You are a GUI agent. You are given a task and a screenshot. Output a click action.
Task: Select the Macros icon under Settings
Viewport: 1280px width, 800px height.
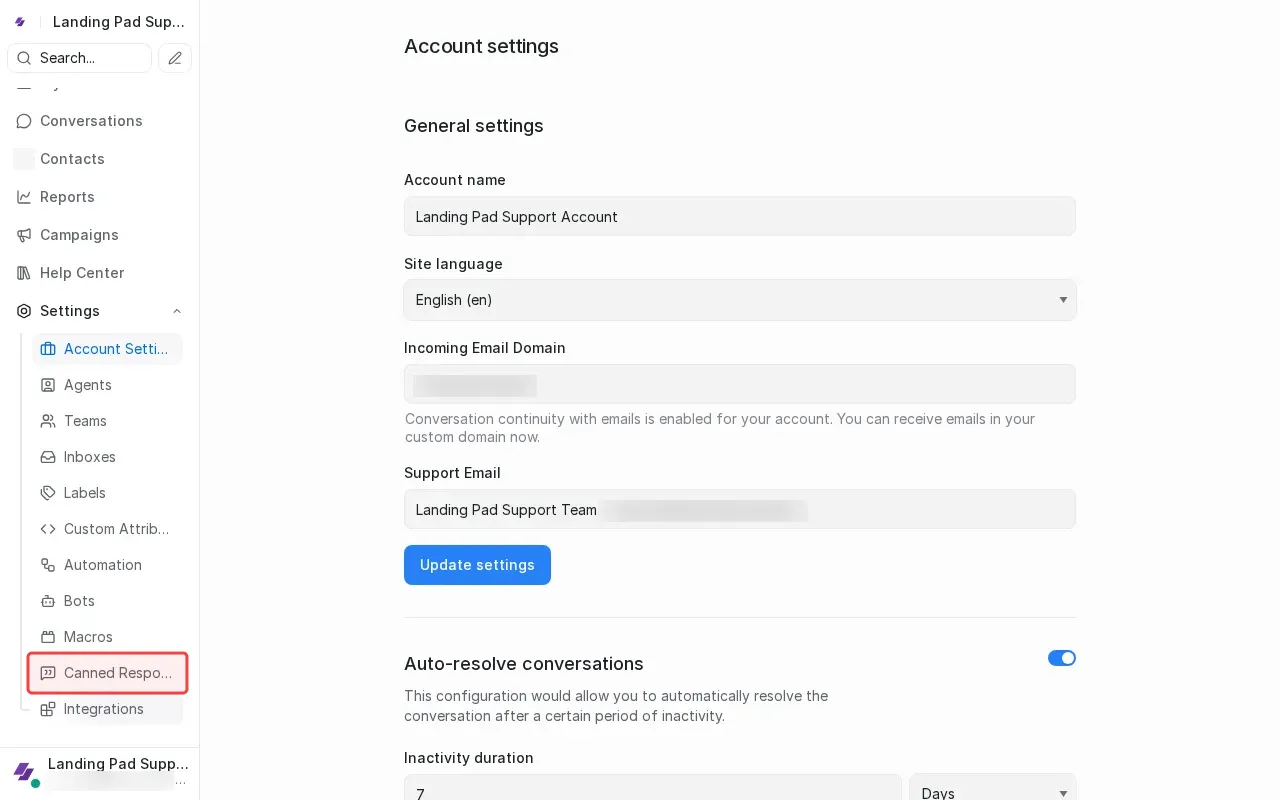(x=48, y=637)
